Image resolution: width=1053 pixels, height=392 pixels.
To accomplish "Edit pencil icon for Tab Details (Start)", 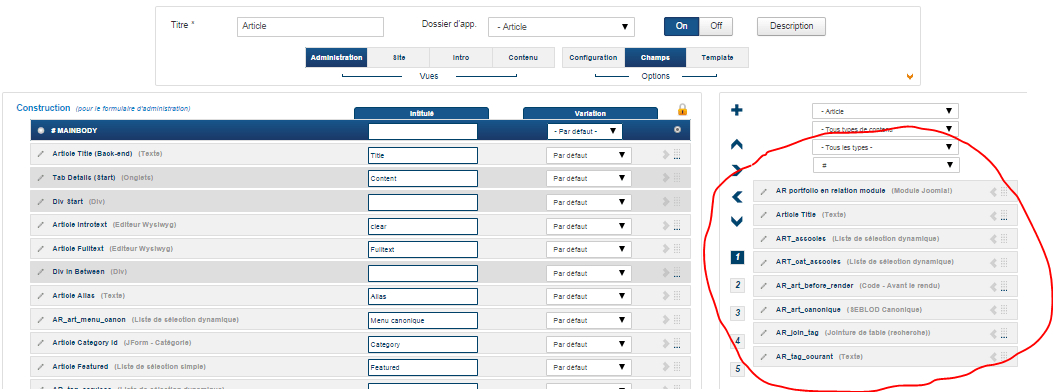I will click(41, 178).
